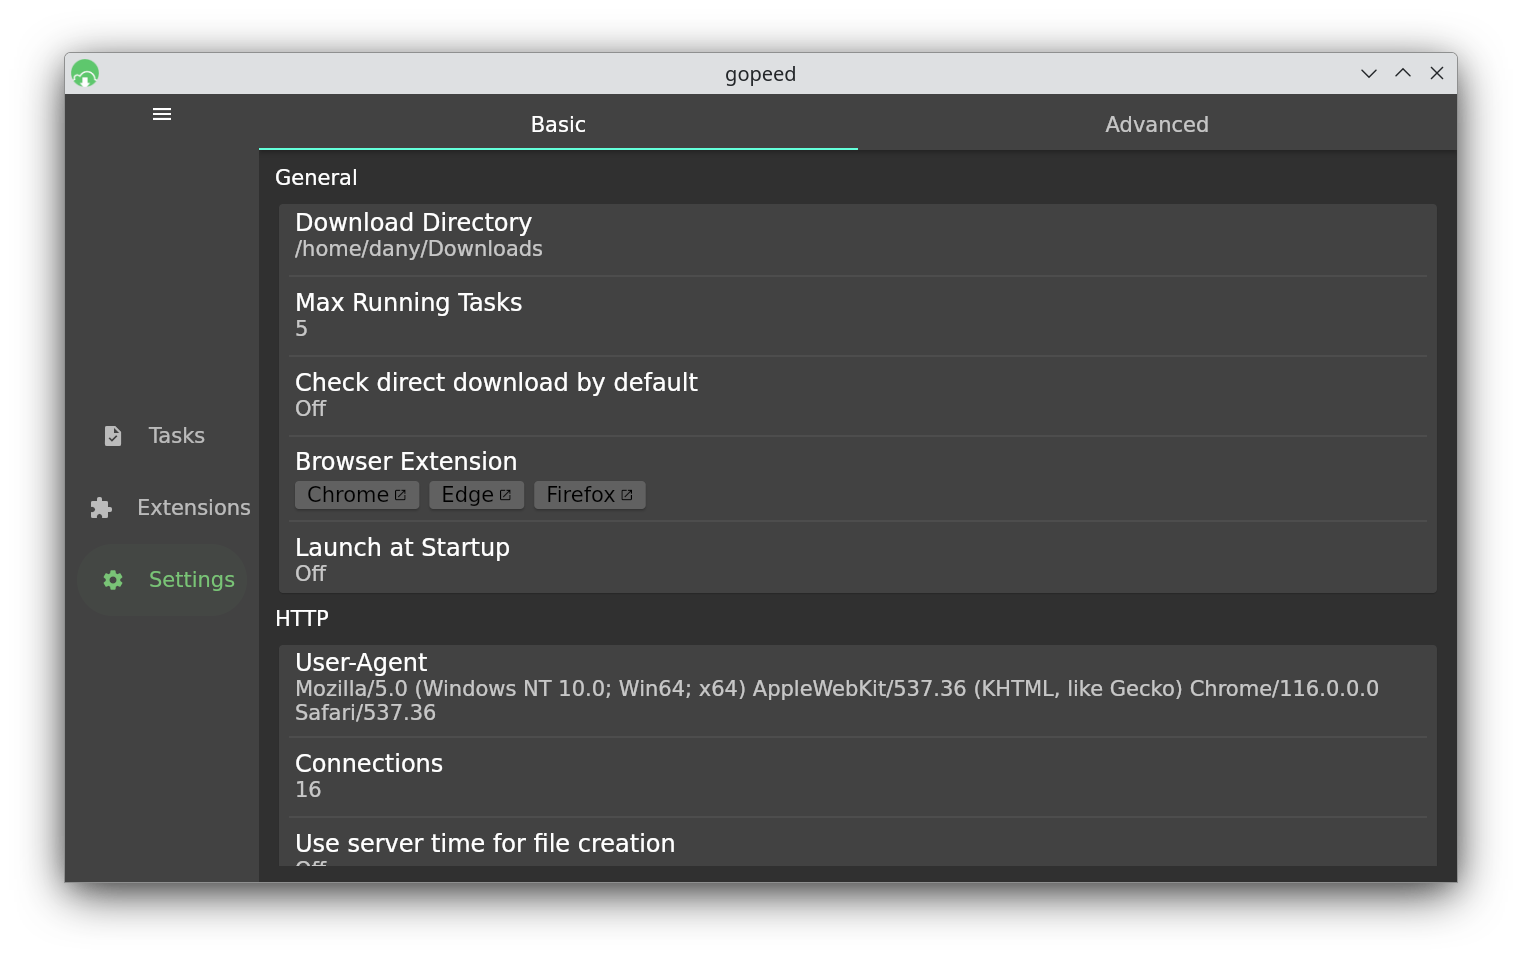Click the General section heading
This screenshot has width=1522, height=959.
316,178
